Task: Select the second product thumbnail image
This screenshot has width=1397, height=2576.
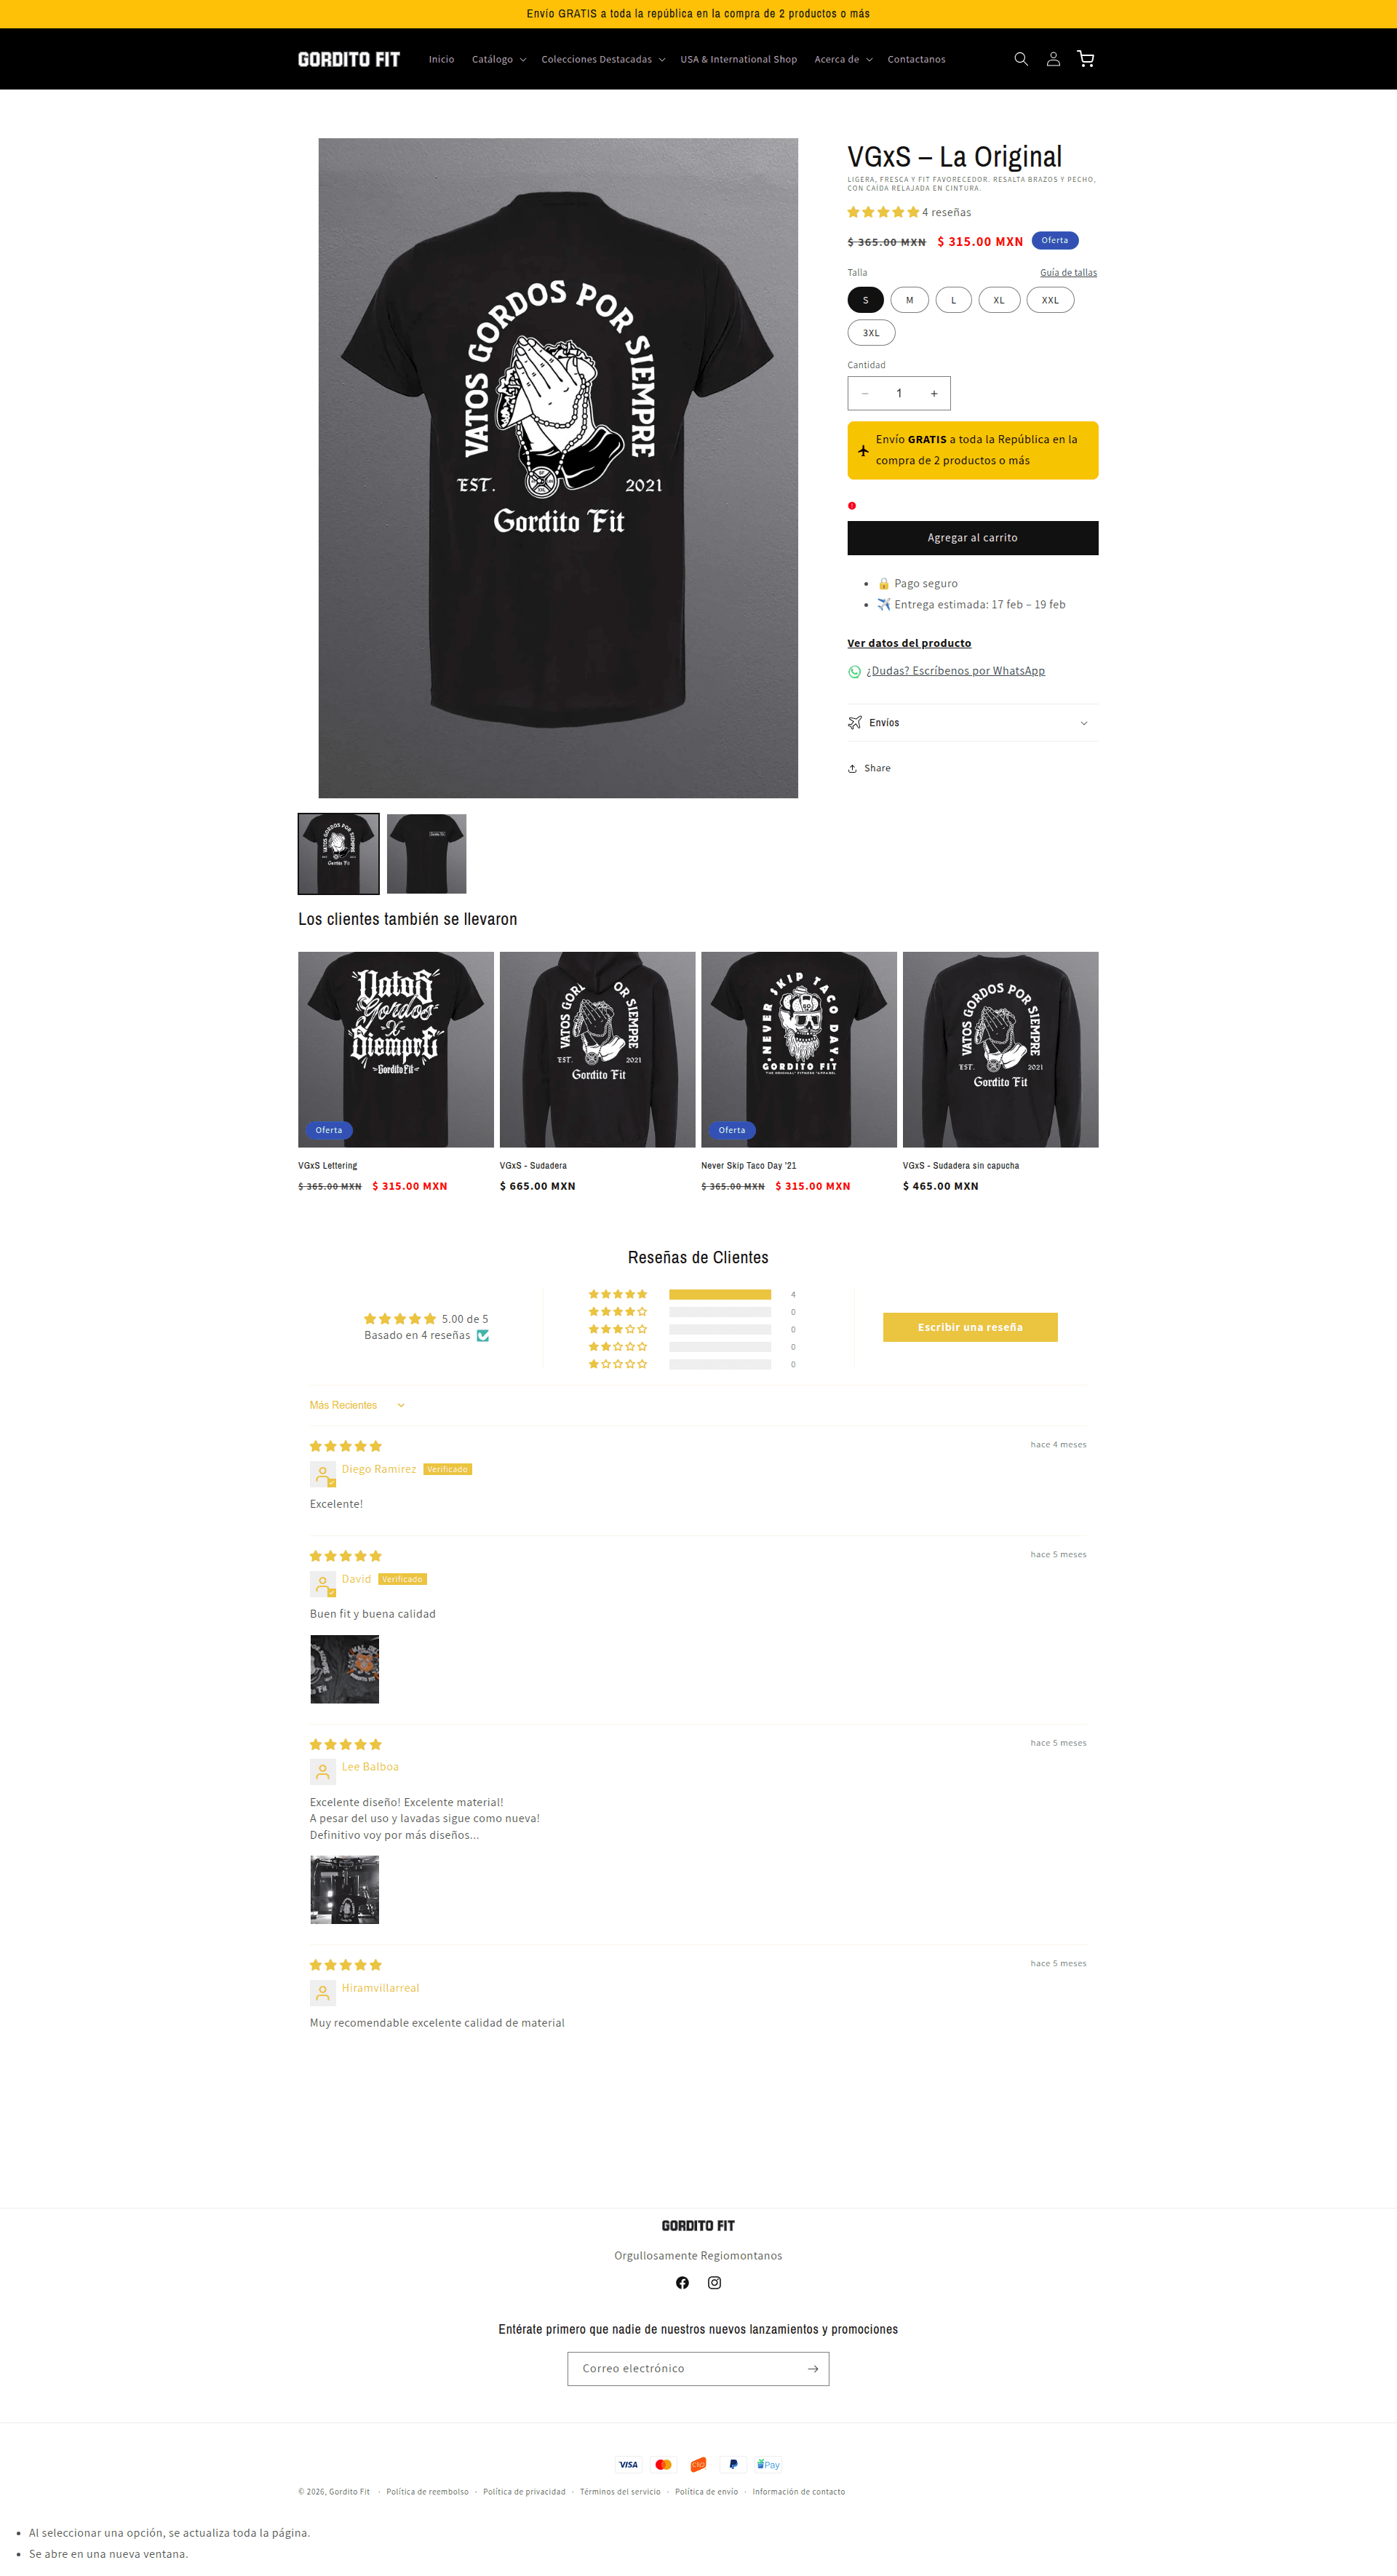Action: pos(426,853)
